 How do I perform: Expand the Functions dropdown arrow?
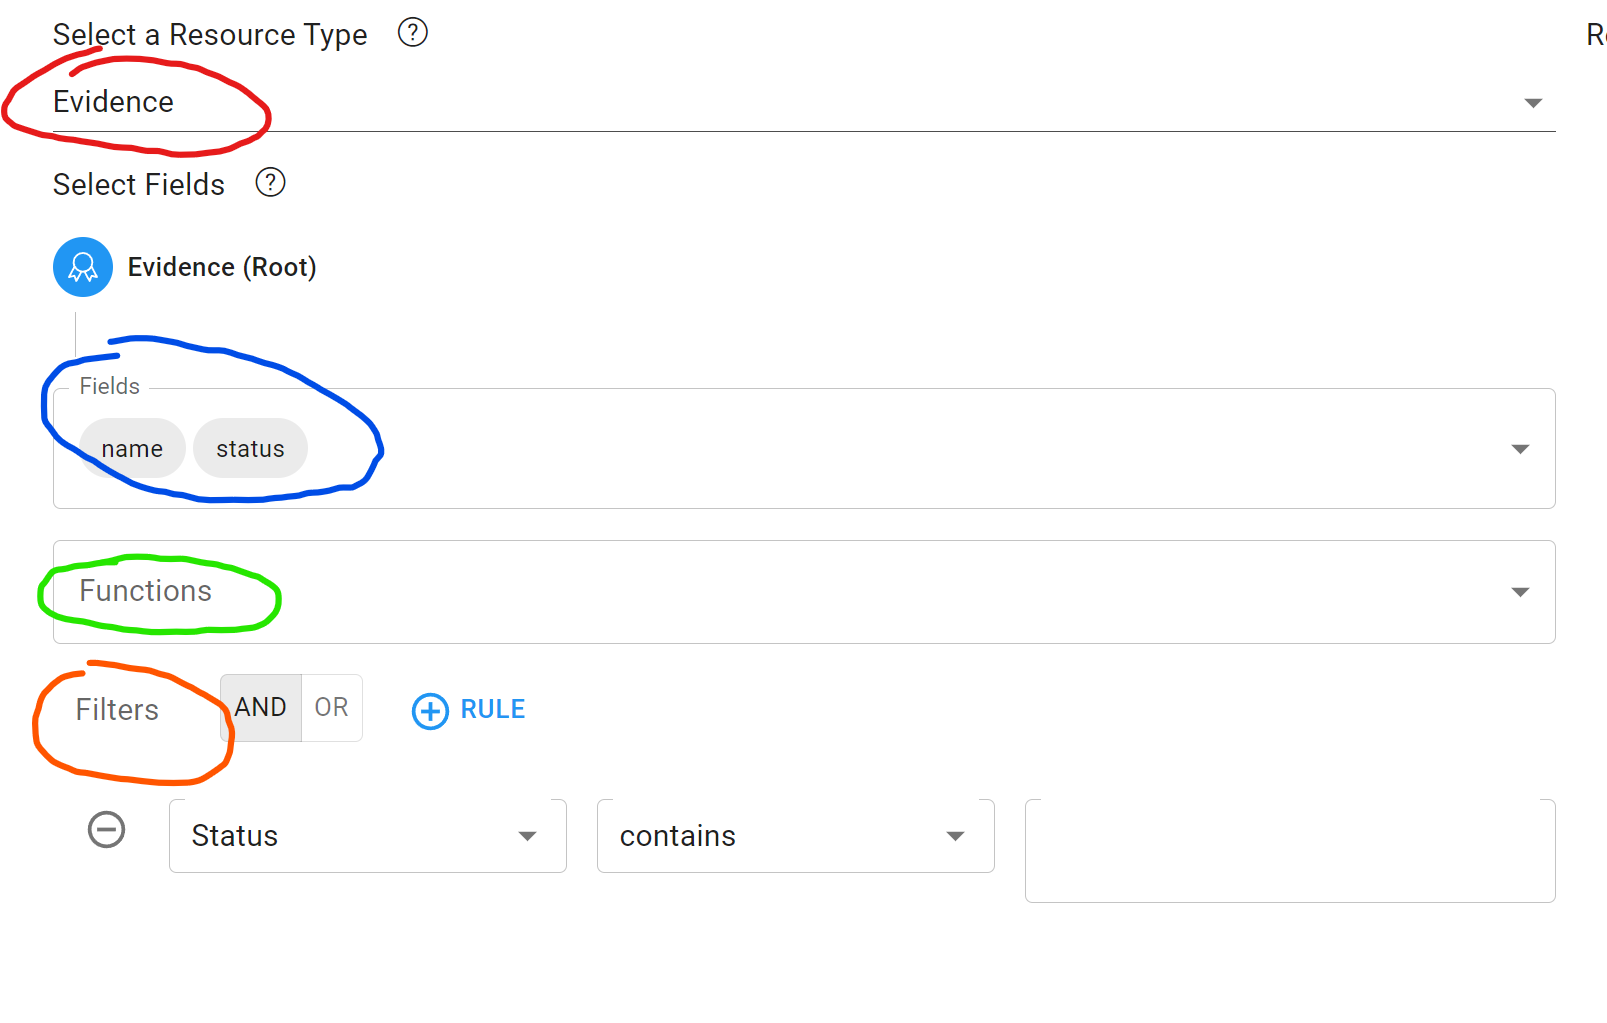pos(1520,592)
